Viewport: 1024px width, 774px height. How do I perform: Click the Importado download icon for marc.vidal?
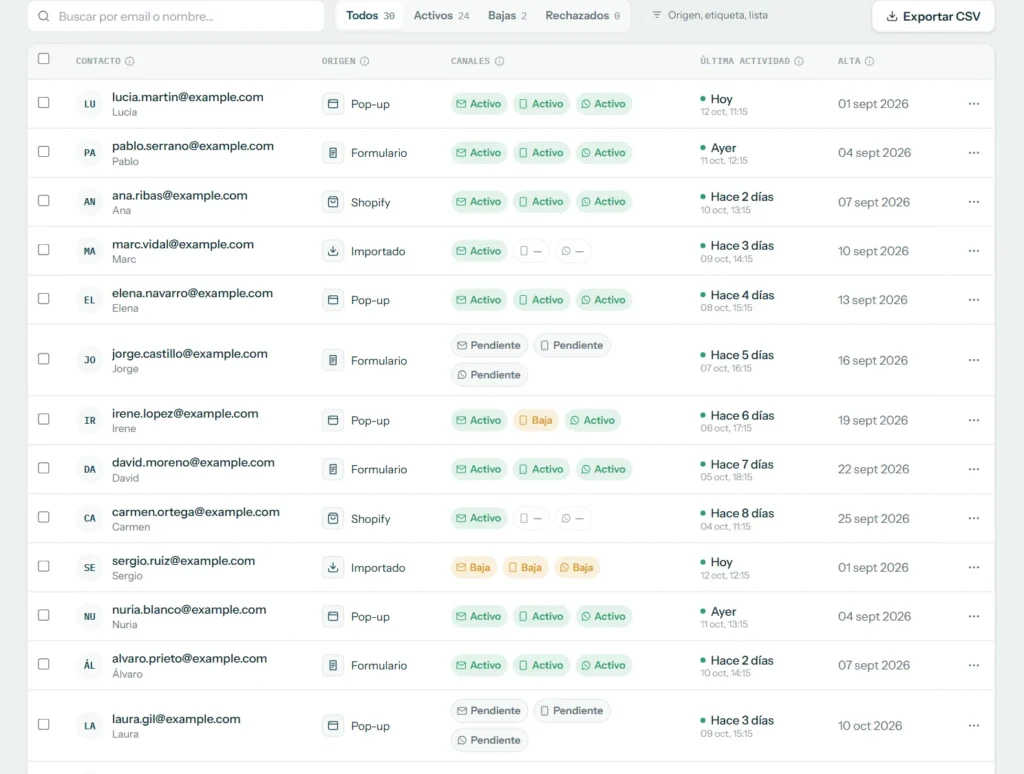pos(333,251)
